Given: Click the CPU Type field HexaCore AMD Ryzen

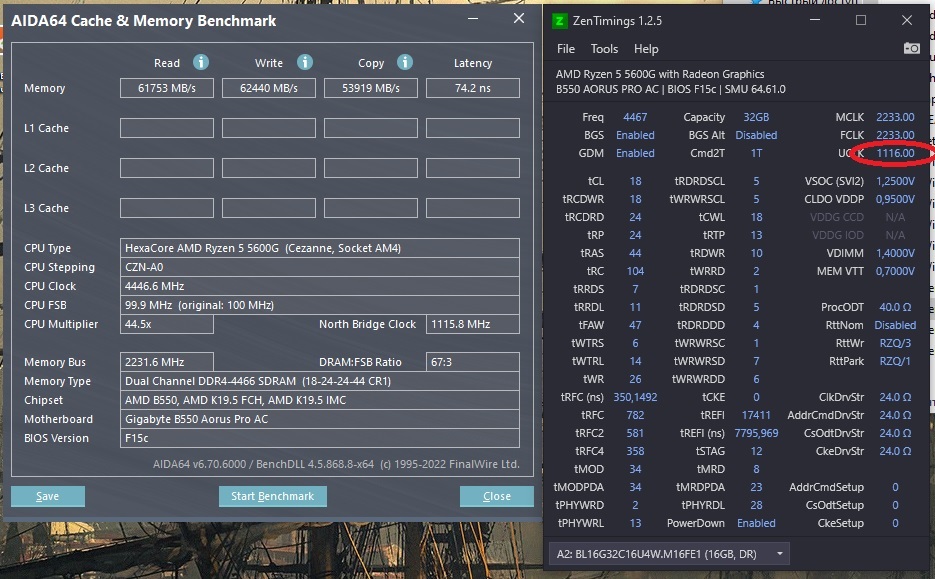Looking at the screenshot, I should coord(320,248).
